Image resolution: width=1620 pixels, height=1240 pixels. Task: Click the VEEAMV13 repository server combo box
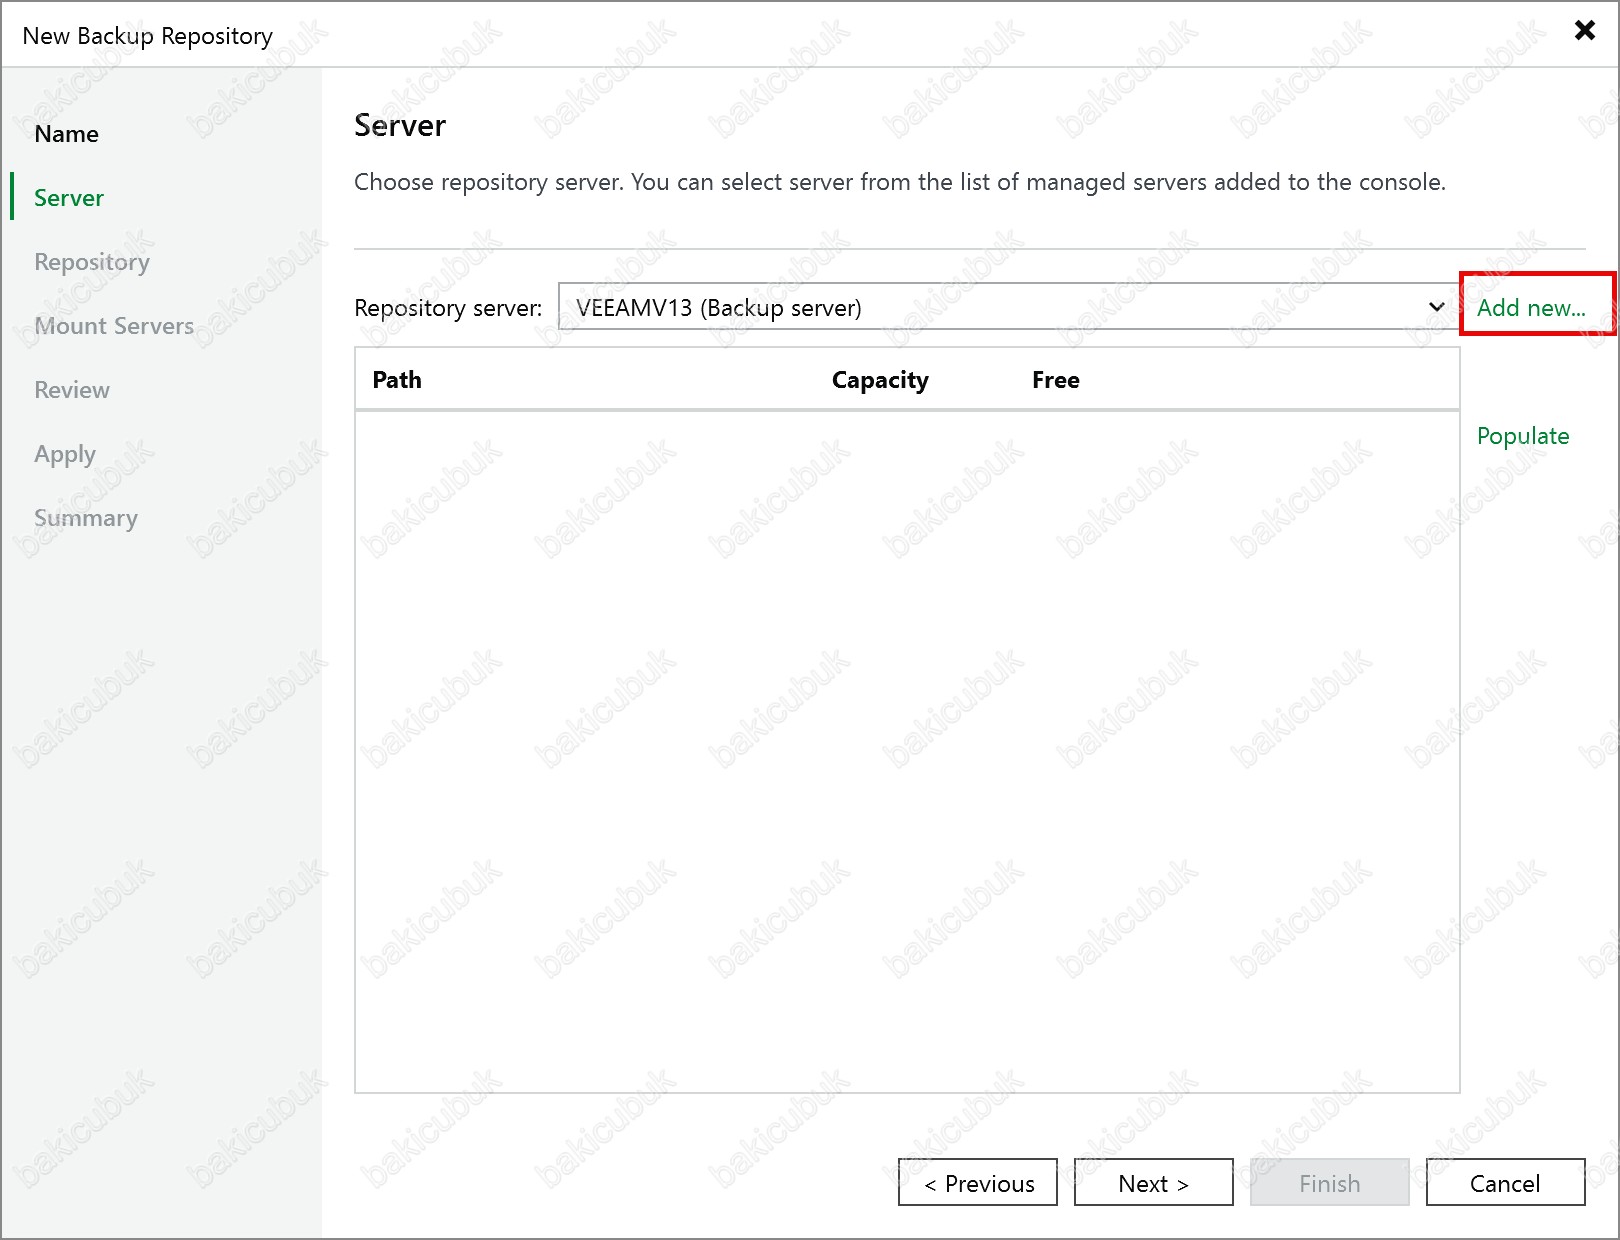click(990, 307)
